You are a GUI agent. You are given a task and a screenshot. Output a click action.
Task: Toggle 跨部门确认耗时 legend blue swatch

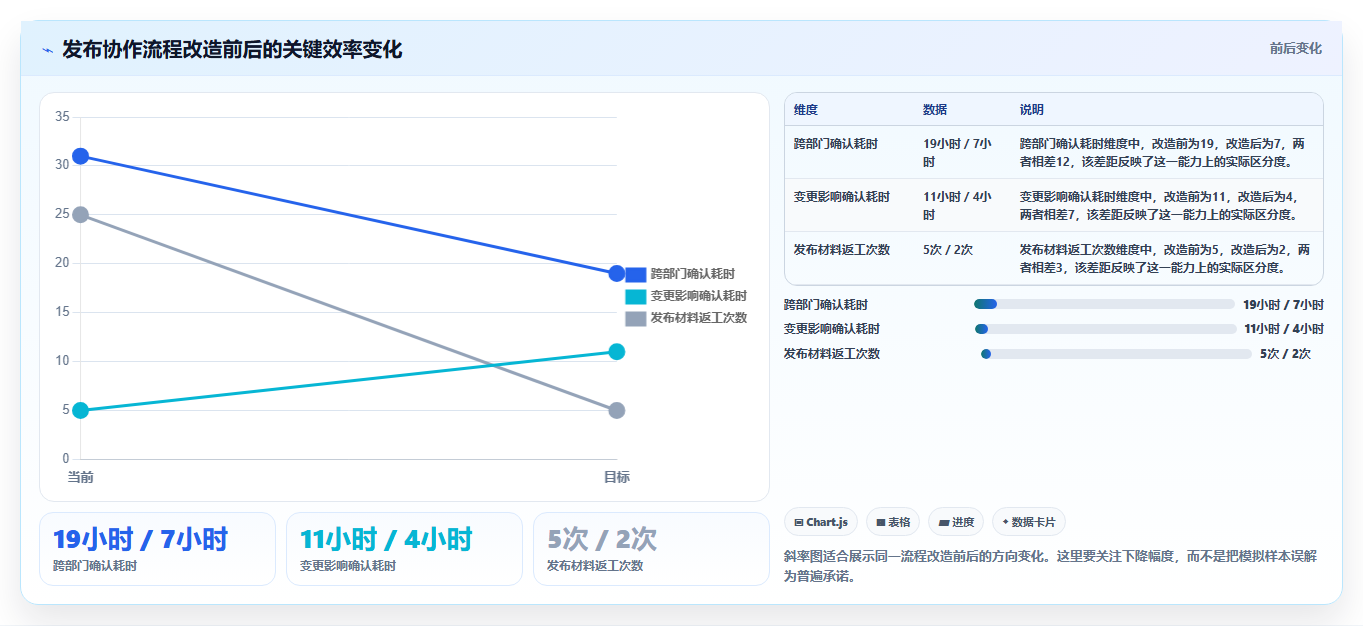636,274
